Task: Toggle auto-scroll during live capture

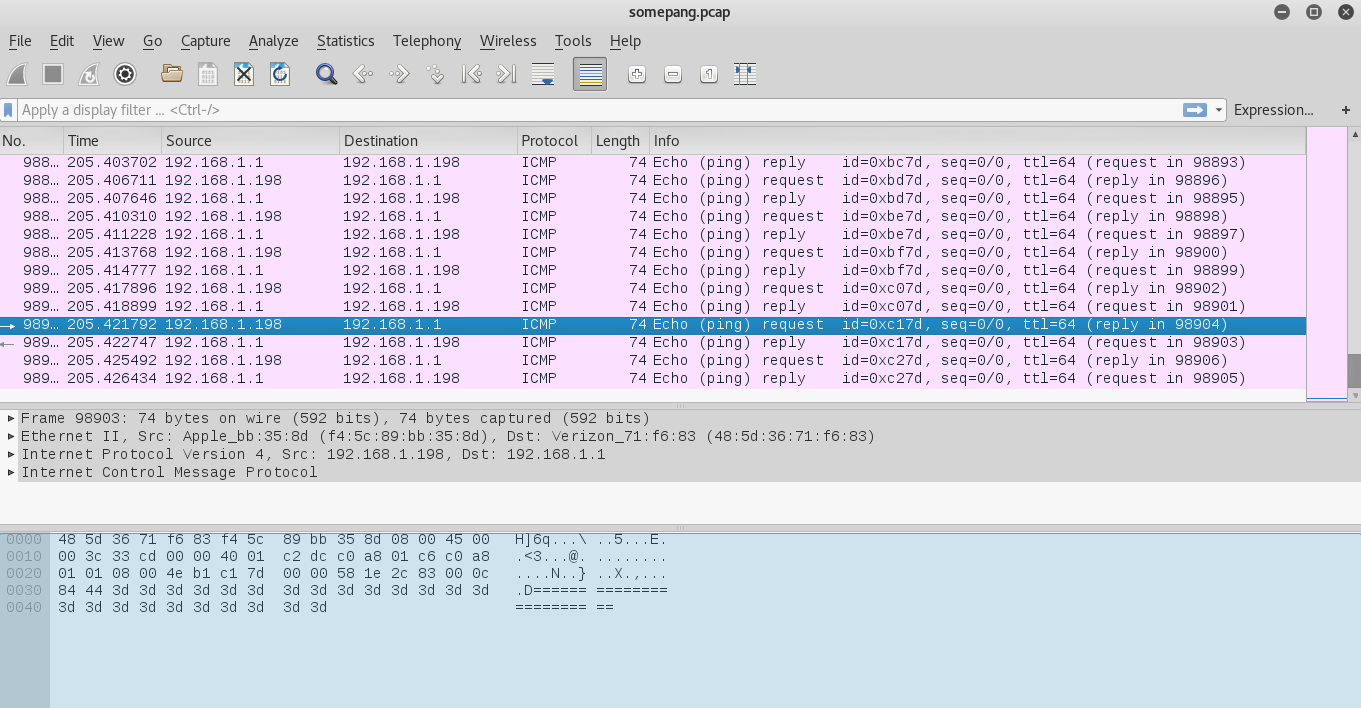Action: click(543, 74)
